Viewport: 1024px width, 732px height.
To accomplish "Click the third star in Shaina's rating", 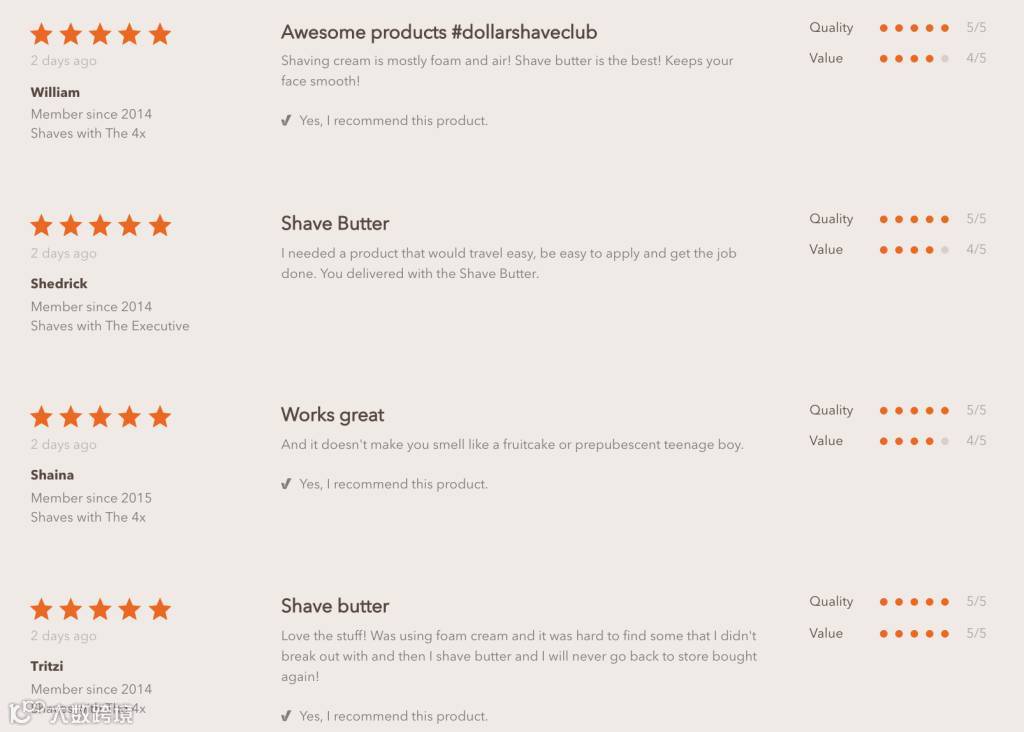I will [100, 417].
